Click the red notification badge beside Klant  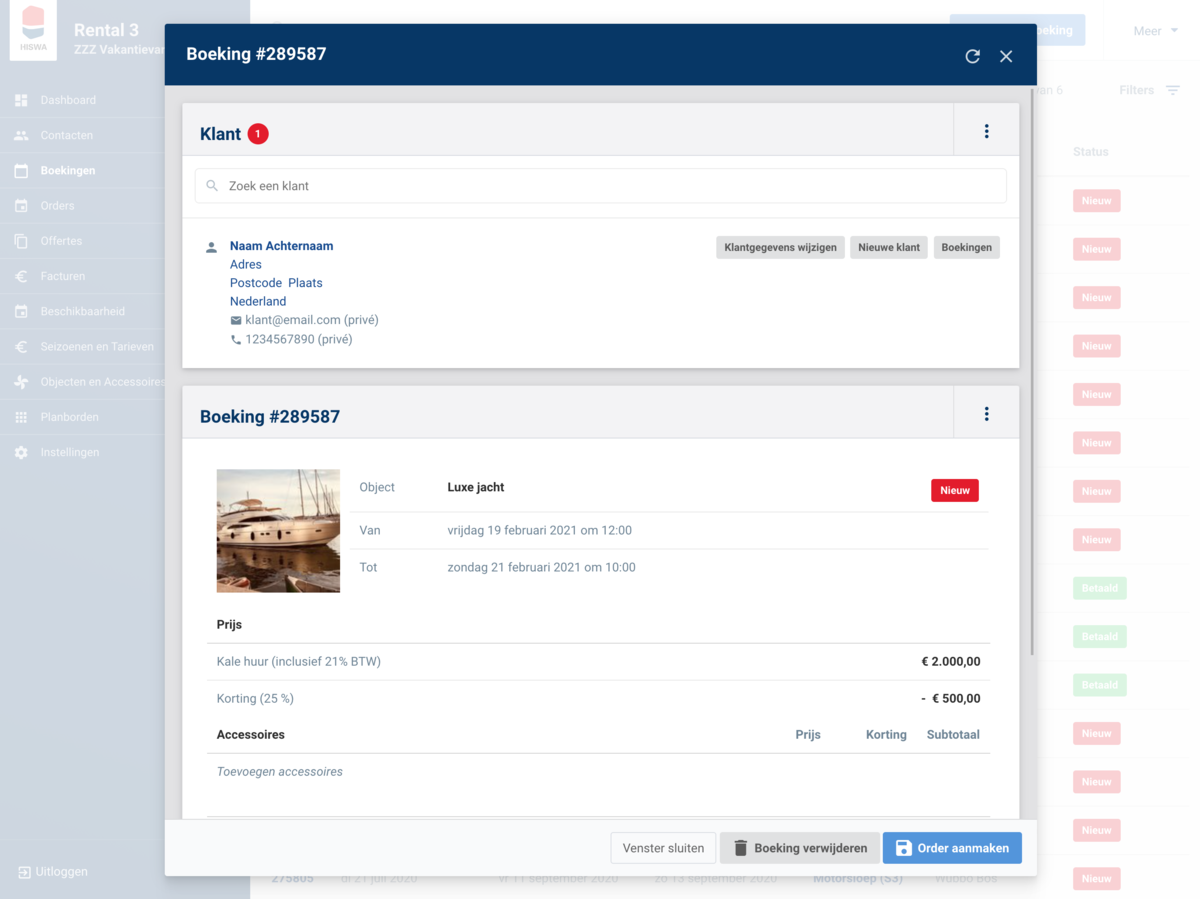(258, 134)
